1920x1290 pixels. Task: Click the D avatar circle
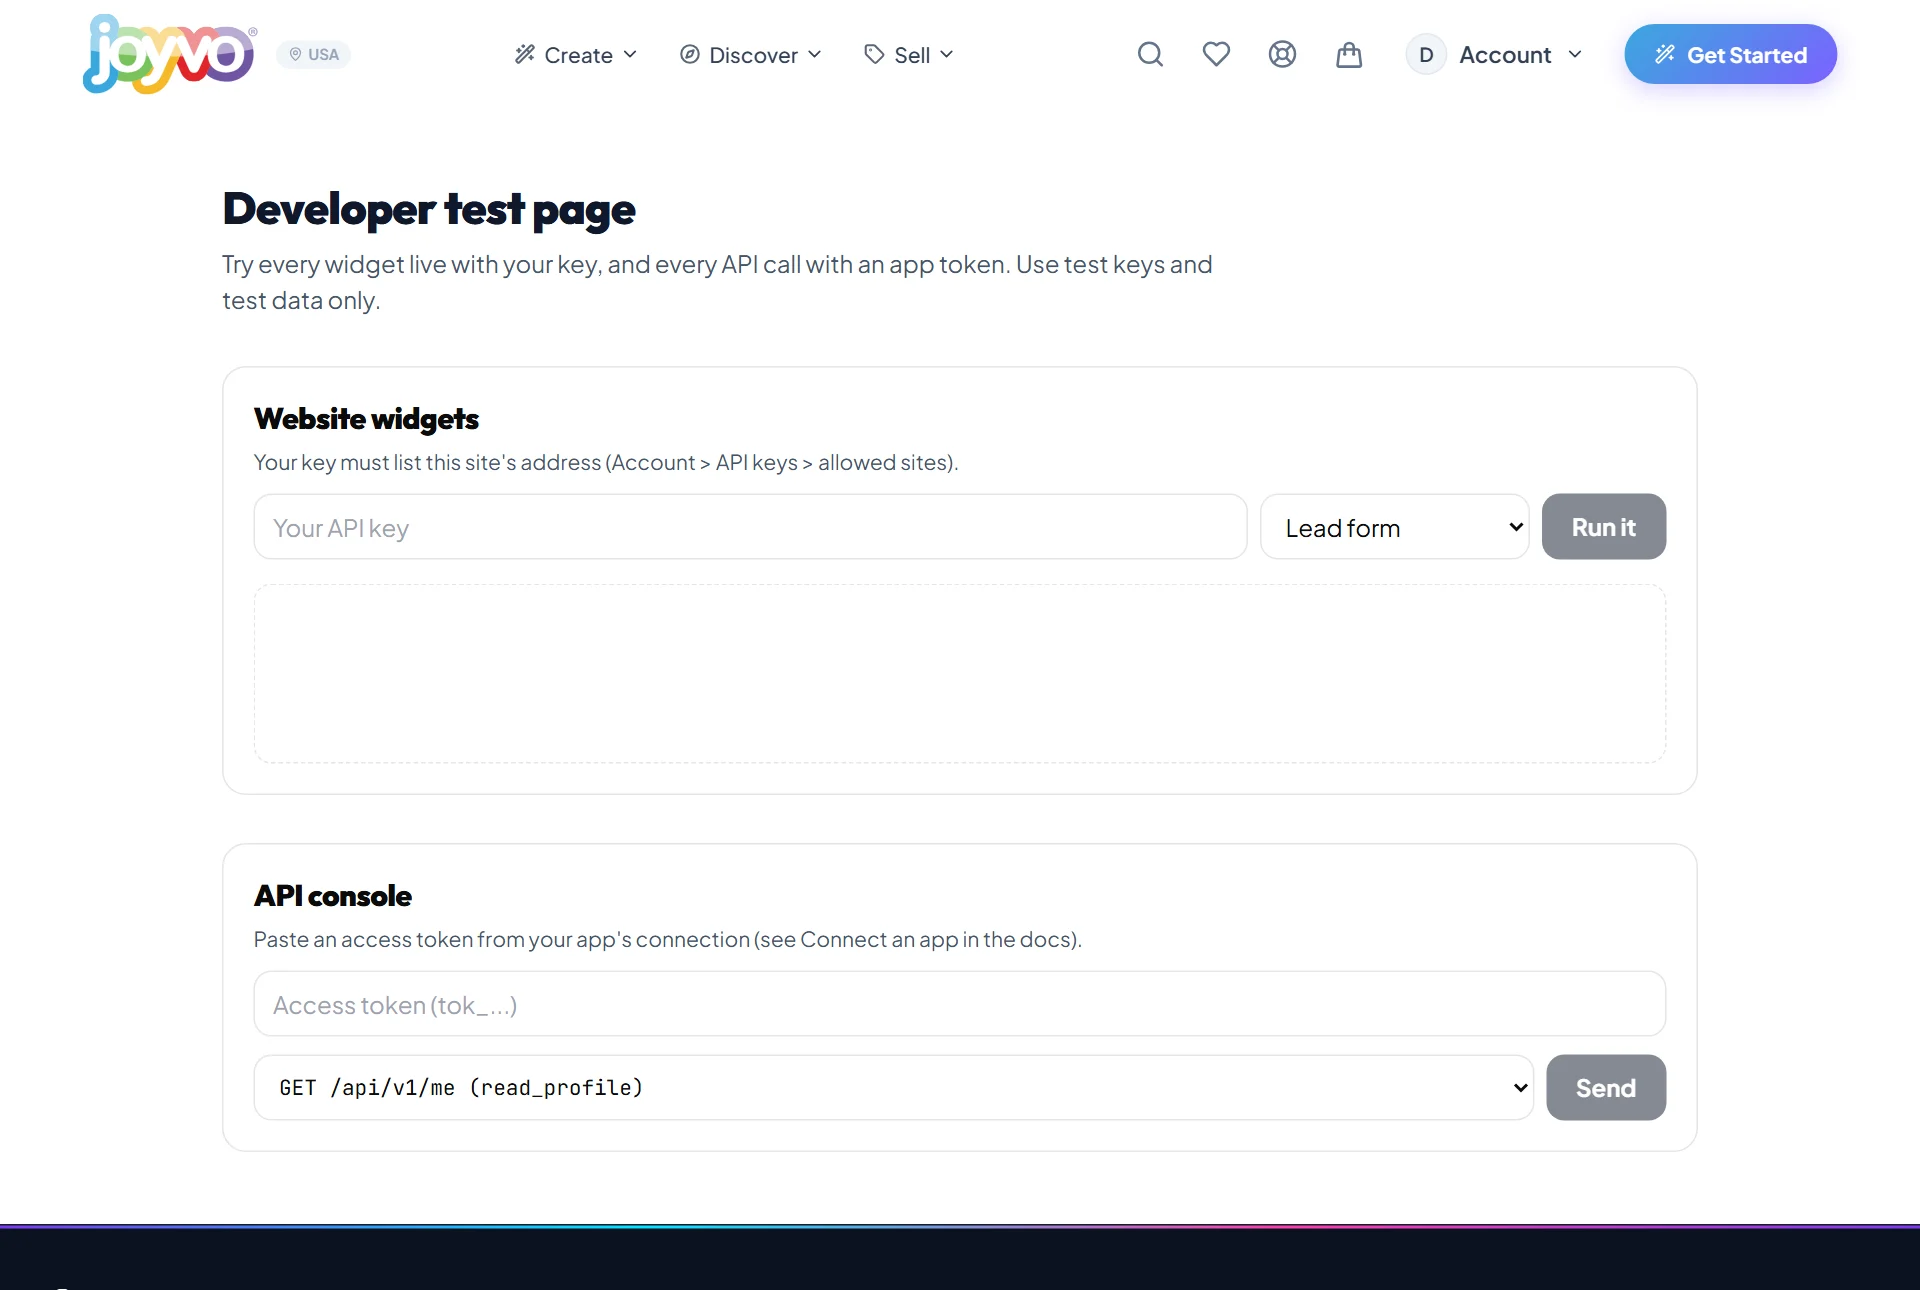(1426, 54)
